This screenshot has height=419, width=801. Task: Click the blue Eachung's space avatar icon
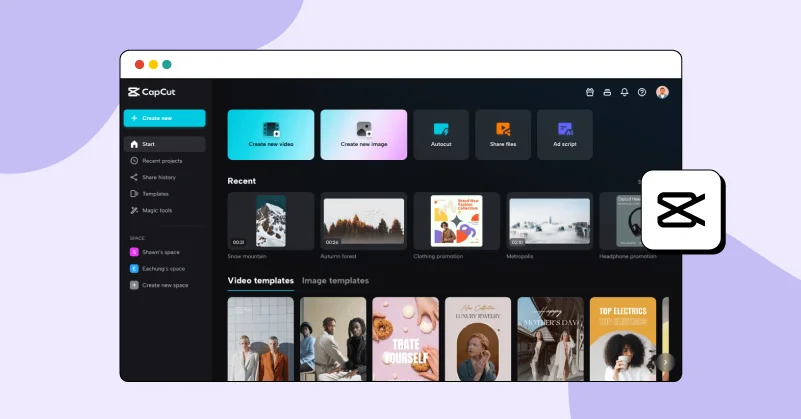point(134,268)
